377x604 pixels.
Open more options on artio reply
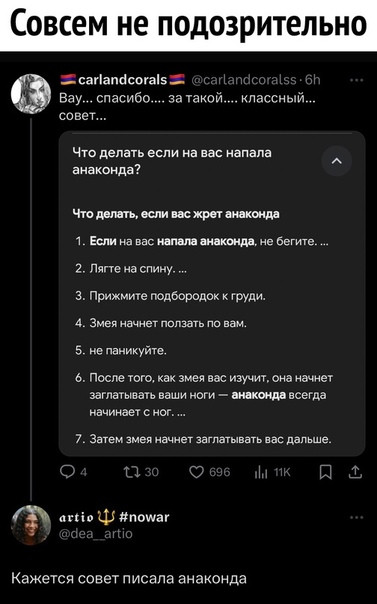pyautogui.click(x=357, y=517)
